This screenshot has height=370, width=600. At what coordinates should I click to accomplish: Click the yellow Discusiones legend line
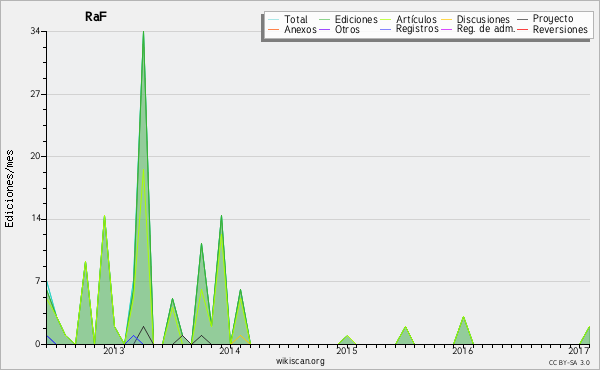coord(447,19)
